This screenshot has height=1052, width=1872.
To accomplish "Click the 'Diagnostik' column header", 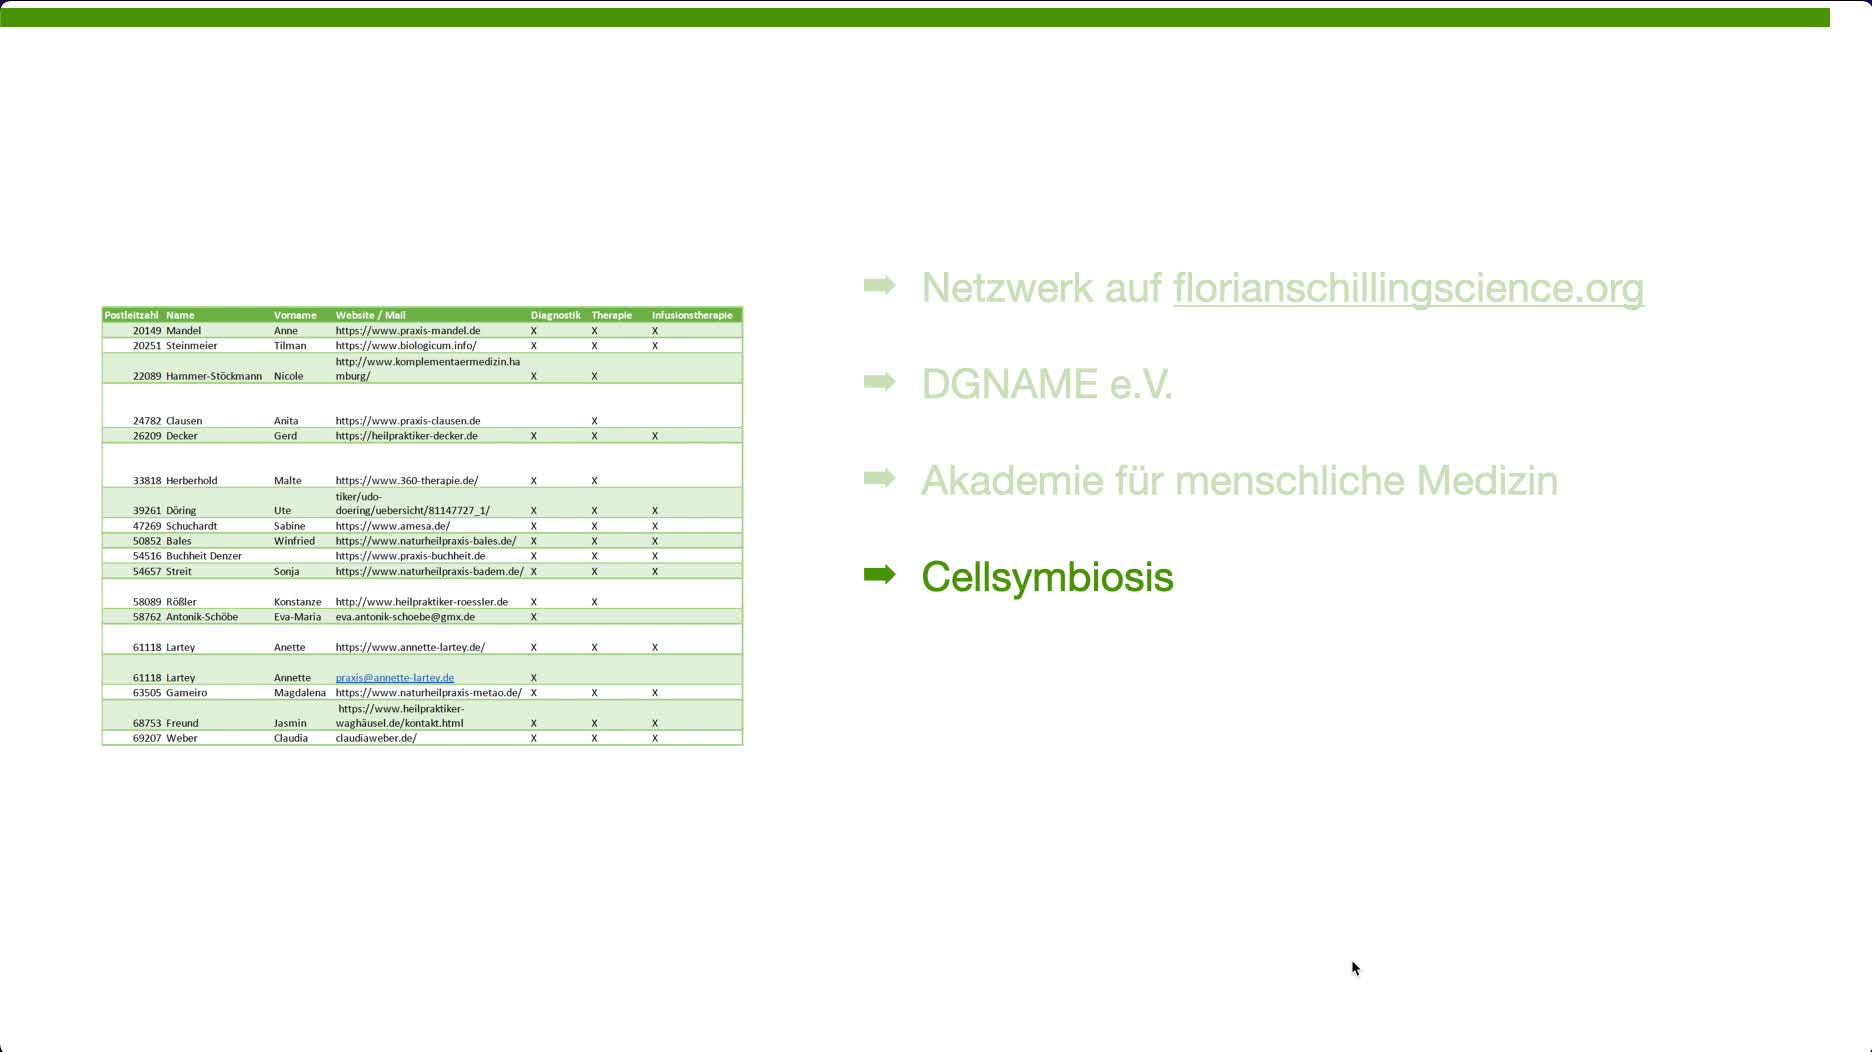I will (555, 315).
